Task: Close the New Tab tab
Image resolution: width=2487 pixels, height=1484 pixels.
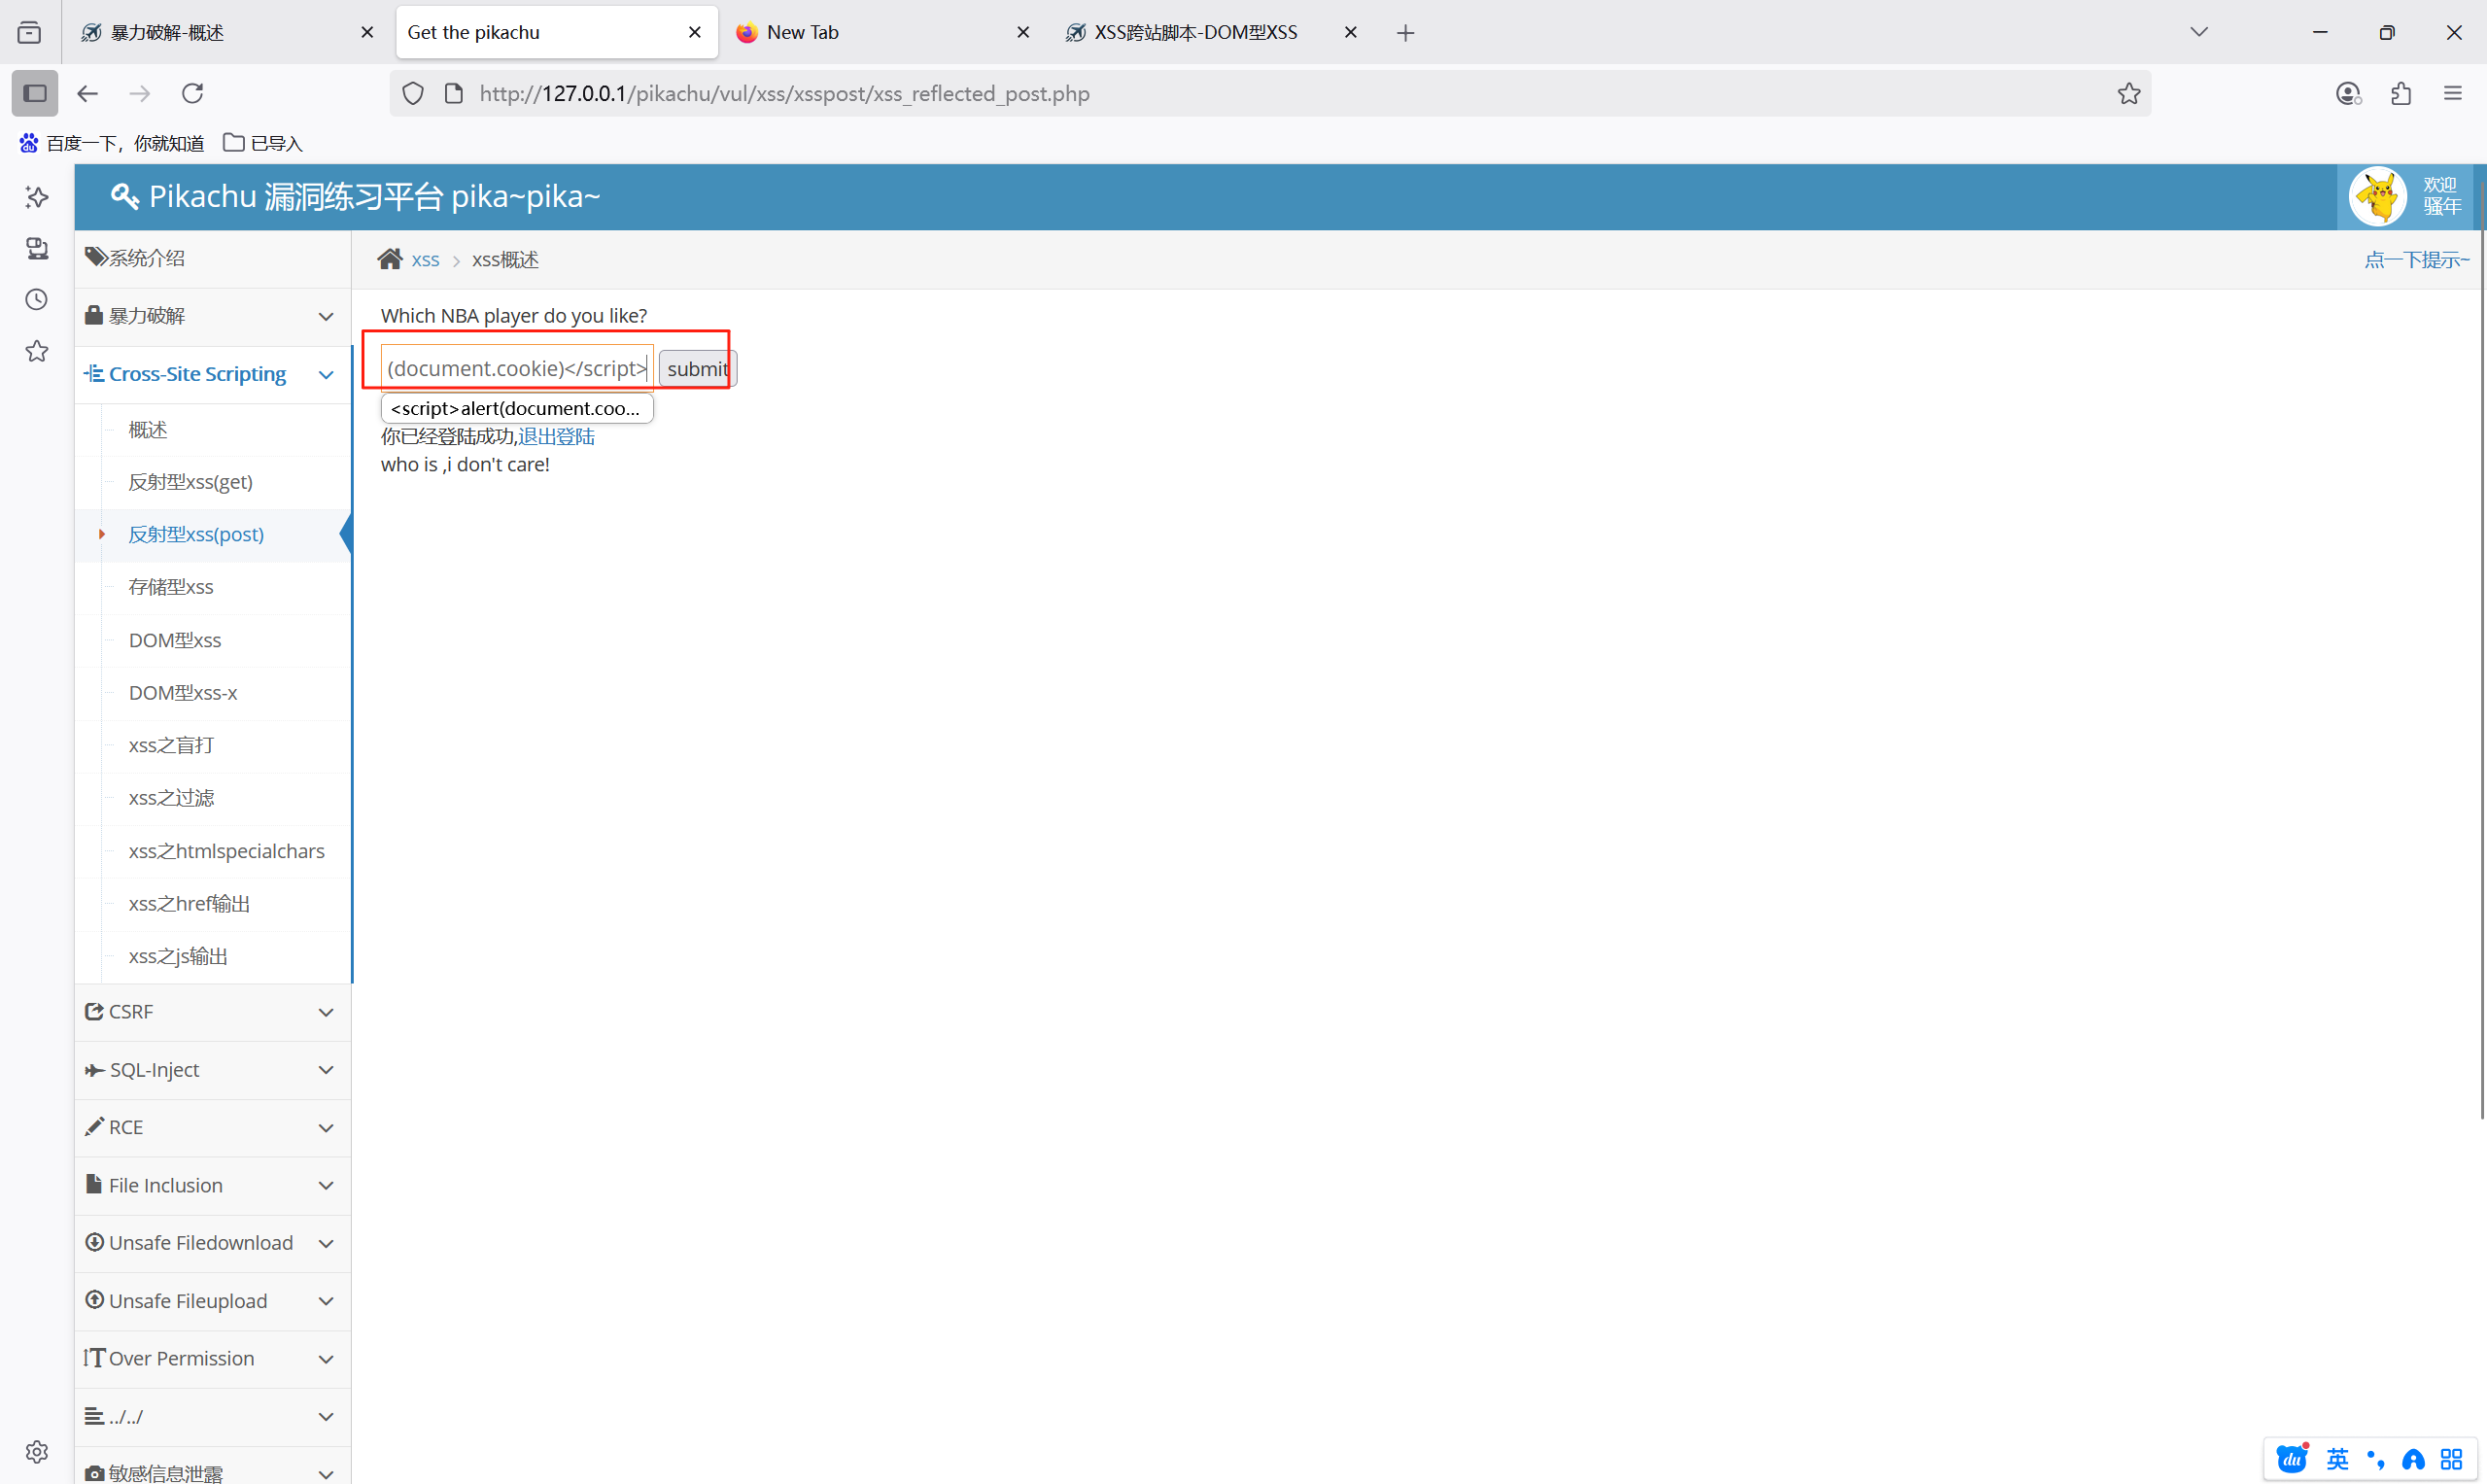Action: coord(1023,33)
